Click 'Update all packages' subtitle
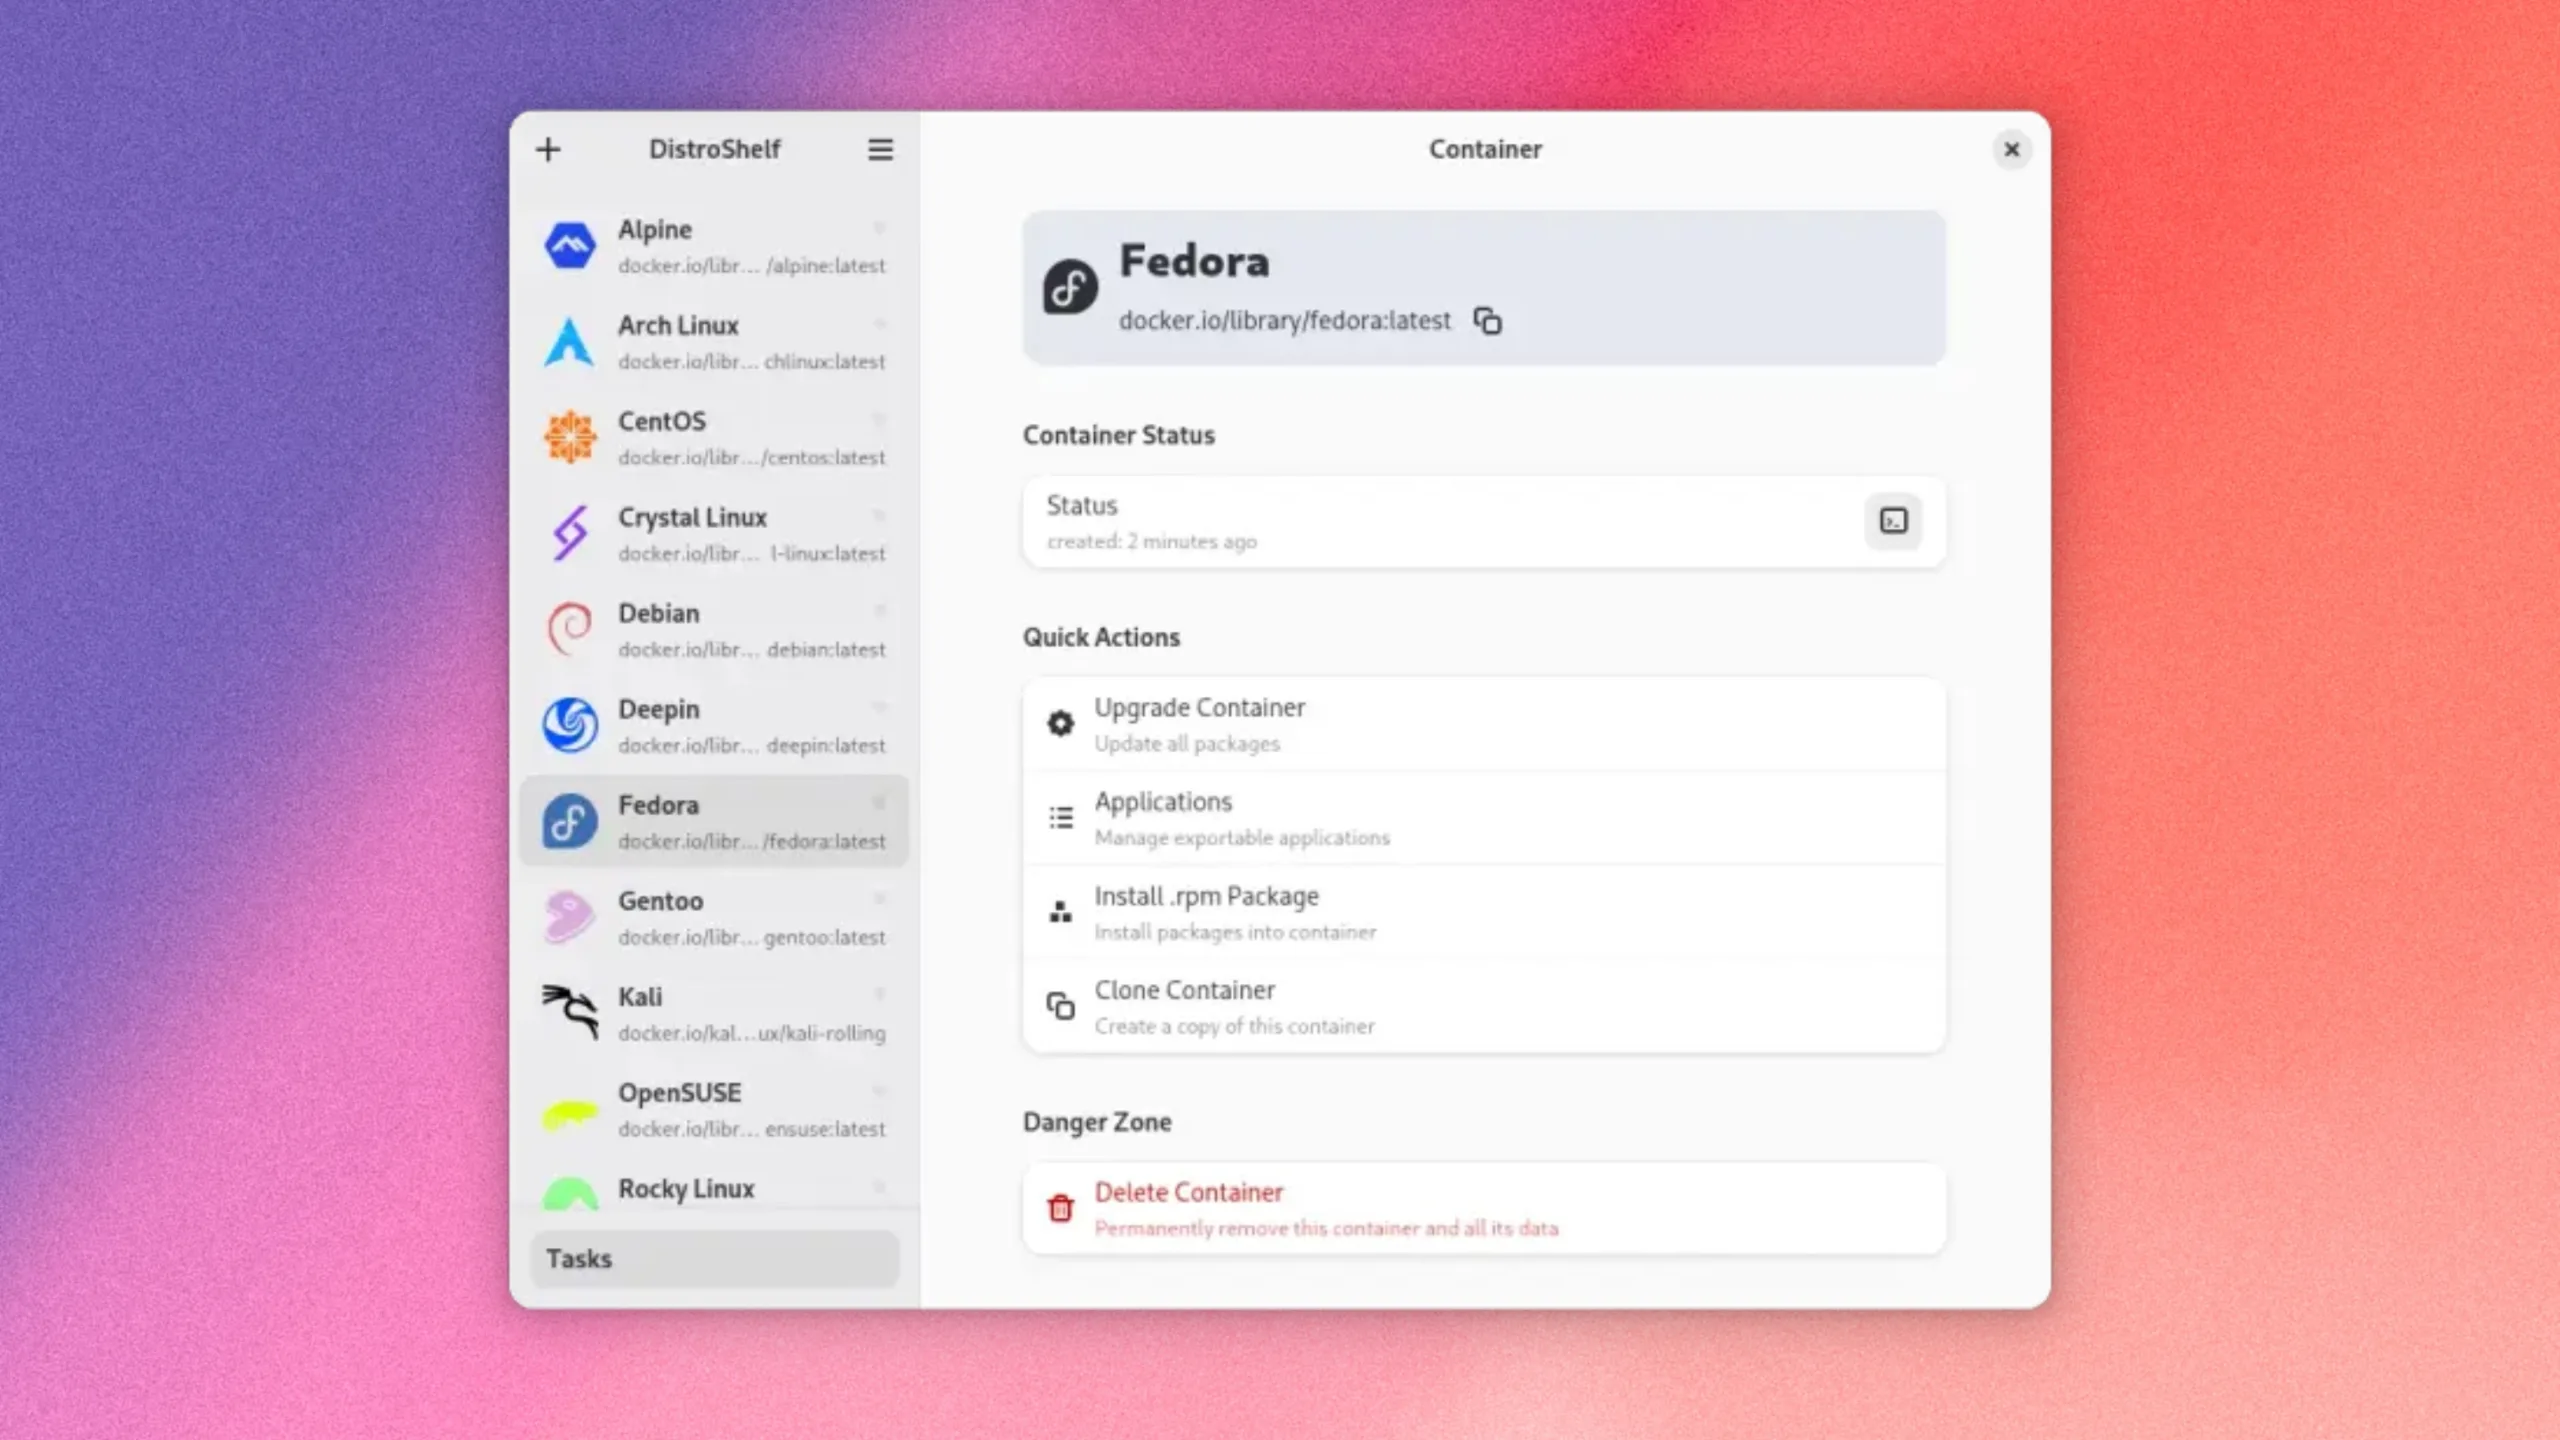Screen dimensions: 2560x1440 1187,744
